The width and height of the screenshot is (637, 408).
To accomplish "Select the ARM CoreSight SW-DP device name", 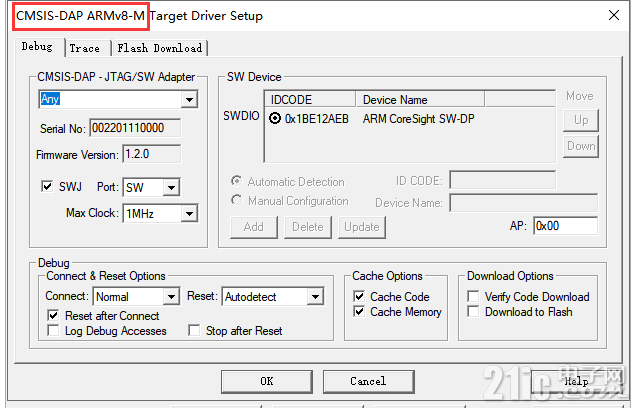I will click(x=418, y=119).
